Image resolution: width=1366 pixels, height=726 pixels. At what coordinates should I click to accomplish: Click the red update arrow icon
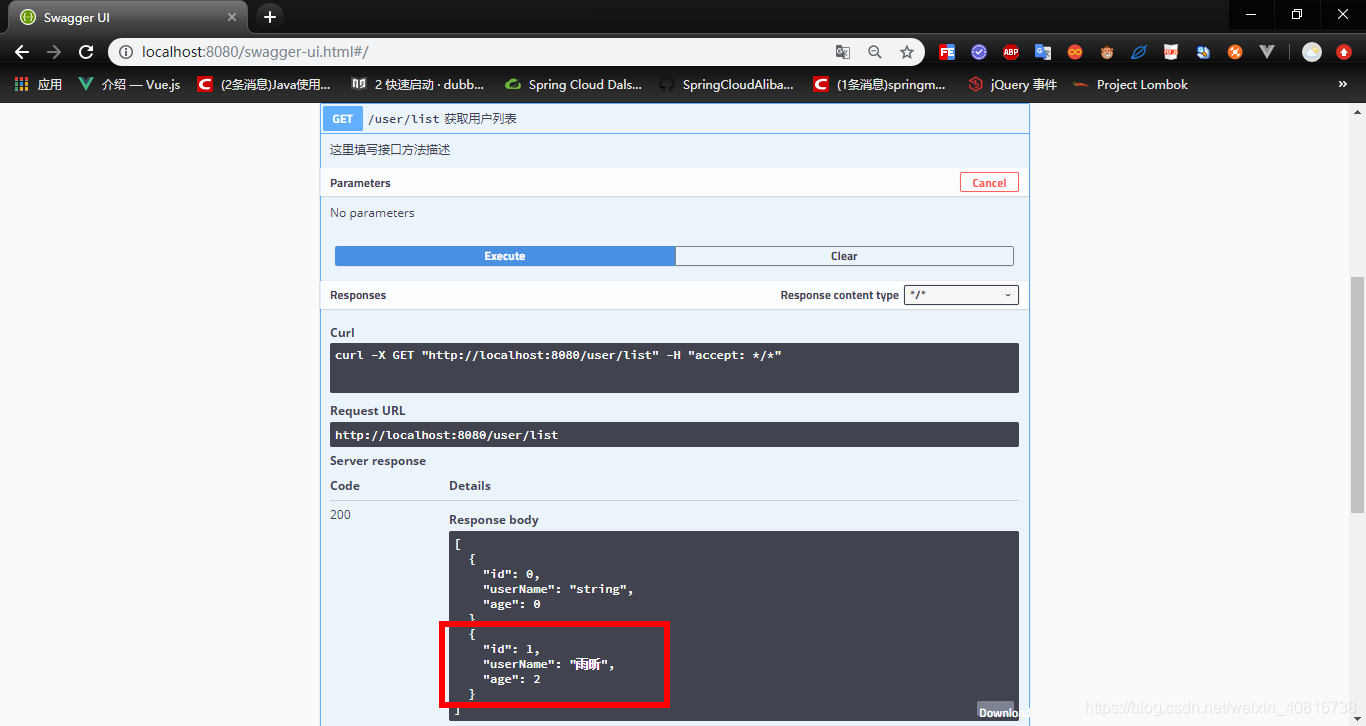(1344, 52)
